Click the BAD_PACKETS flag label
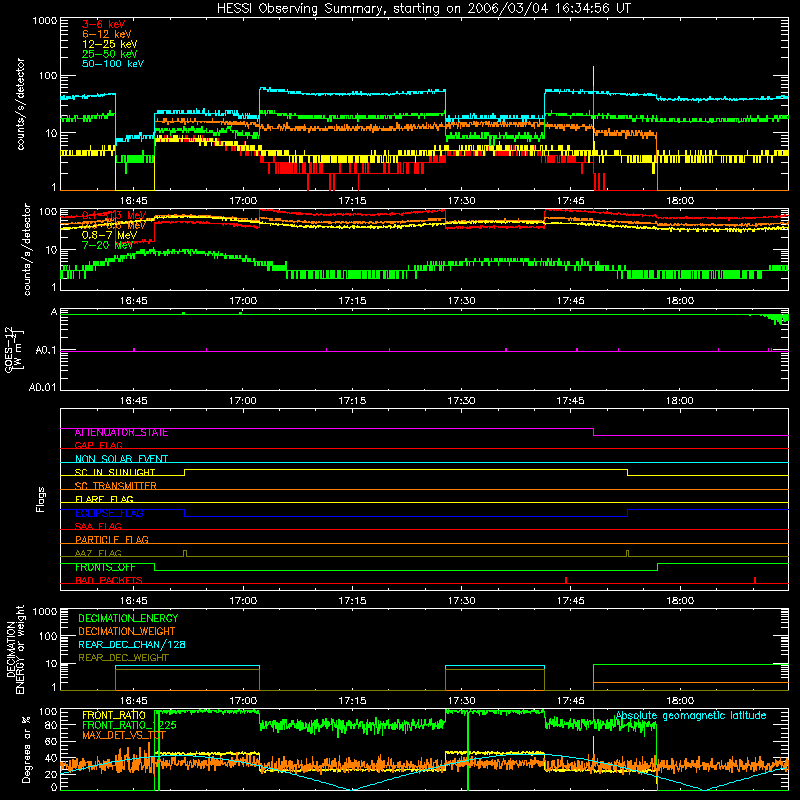Image resolution: width=800 pixels, height=800 pixels. pyautogui.click(x=109, y=581)
